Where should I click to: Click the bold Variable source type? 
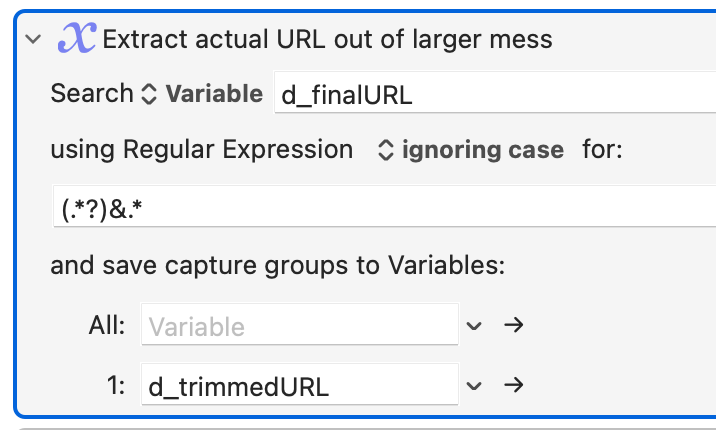[x=214, y=94]
